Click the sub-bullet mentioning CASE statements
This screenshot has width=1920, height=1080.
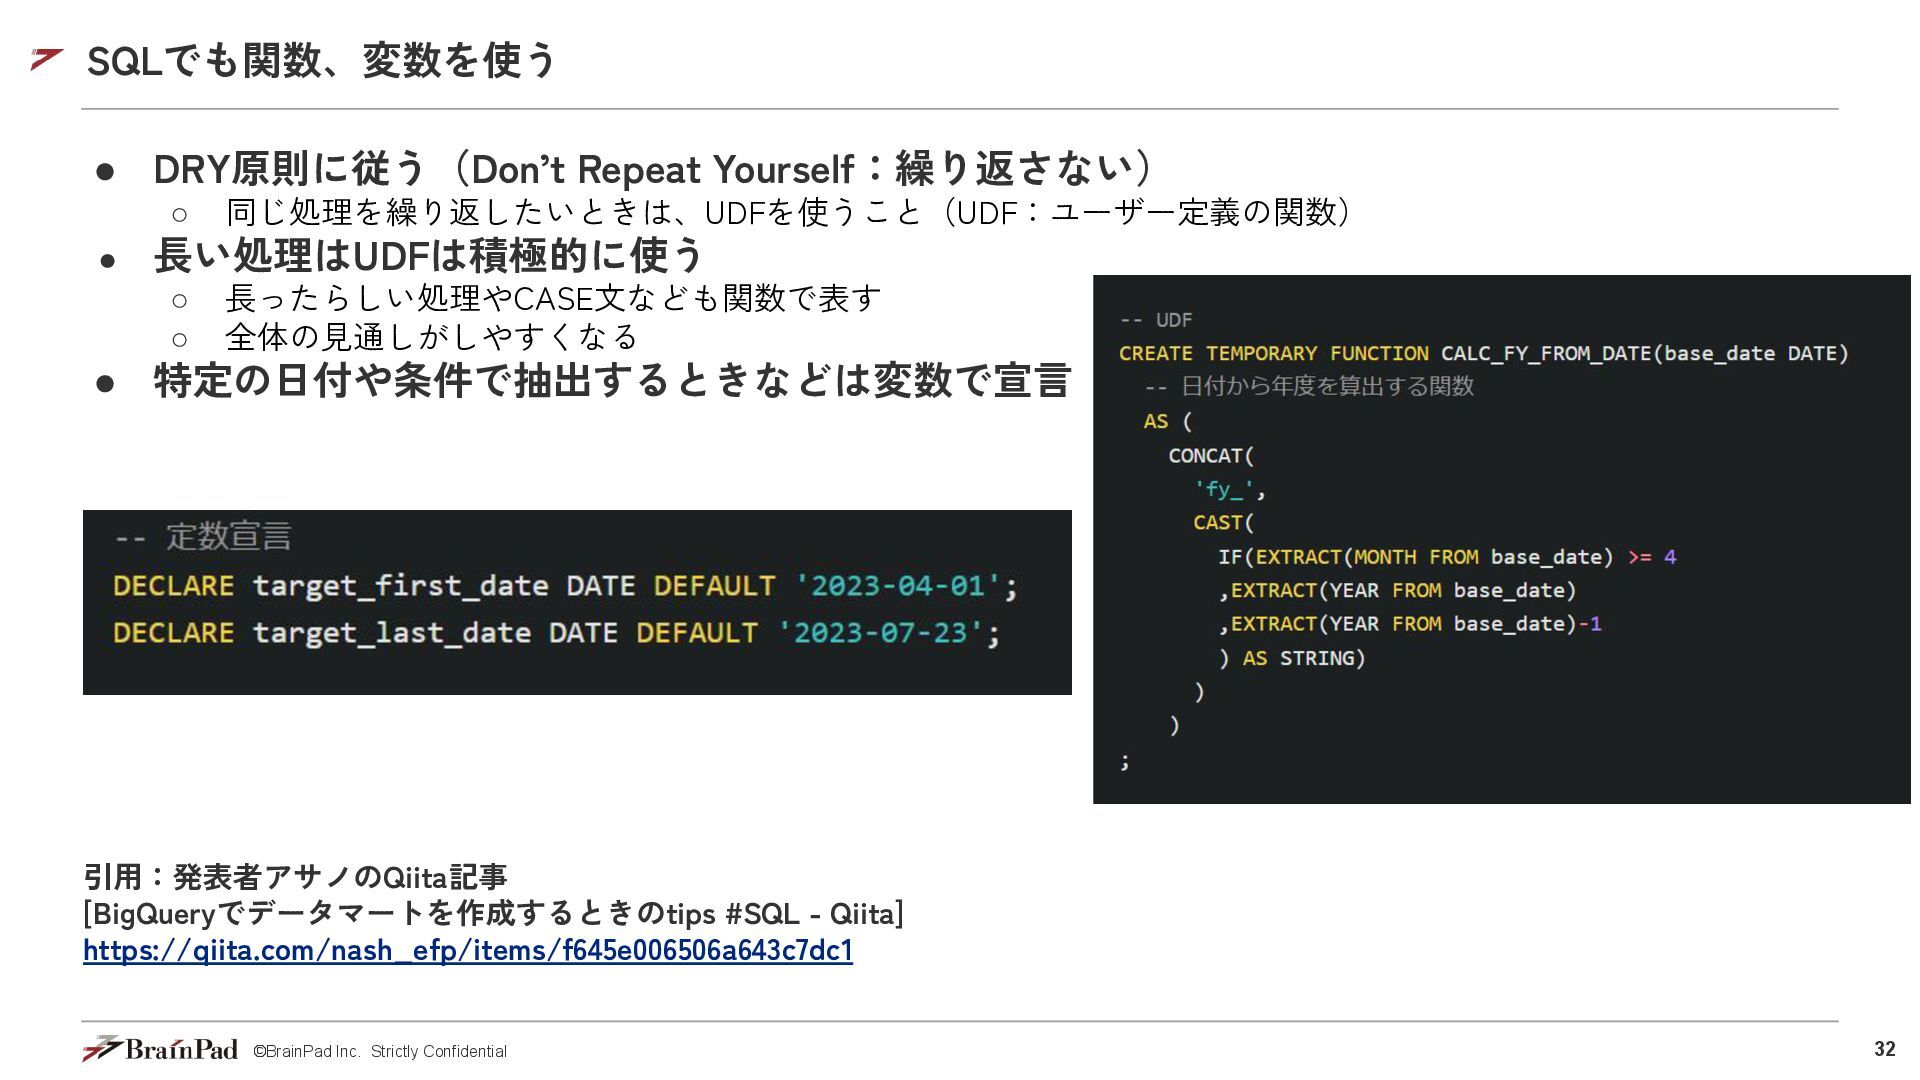click(x=552, y=298)
